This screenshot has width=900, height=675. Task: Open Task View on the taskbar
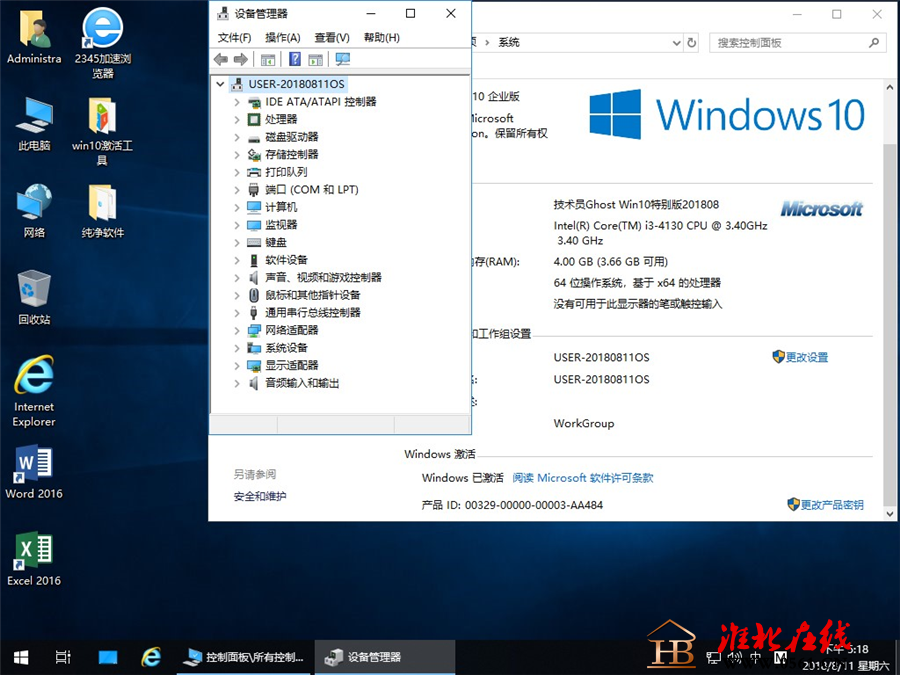pos(63,657)
